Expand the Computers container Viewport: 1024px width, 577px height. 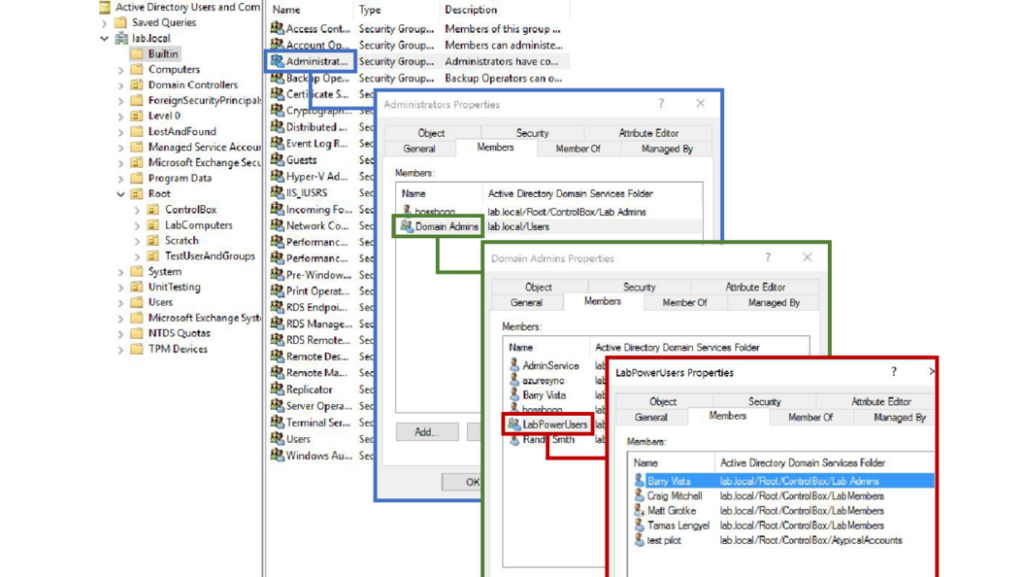tap(121, 69)
